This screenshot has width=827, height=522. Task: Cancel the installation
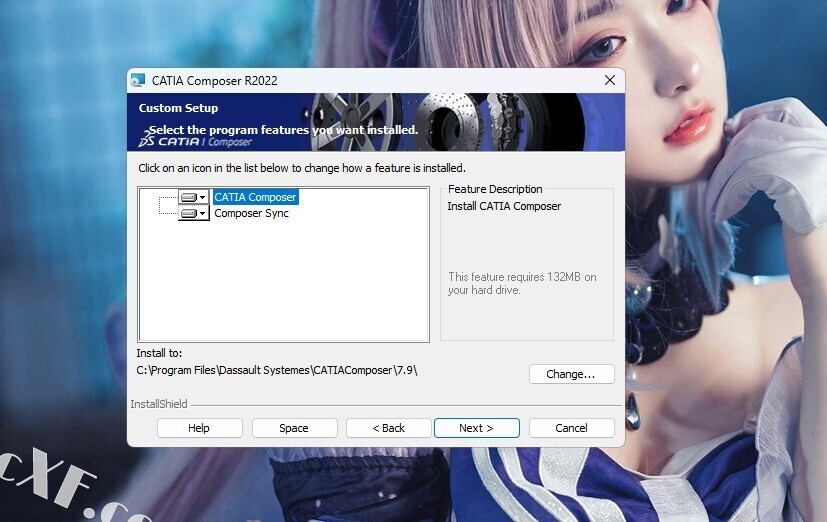571,428
